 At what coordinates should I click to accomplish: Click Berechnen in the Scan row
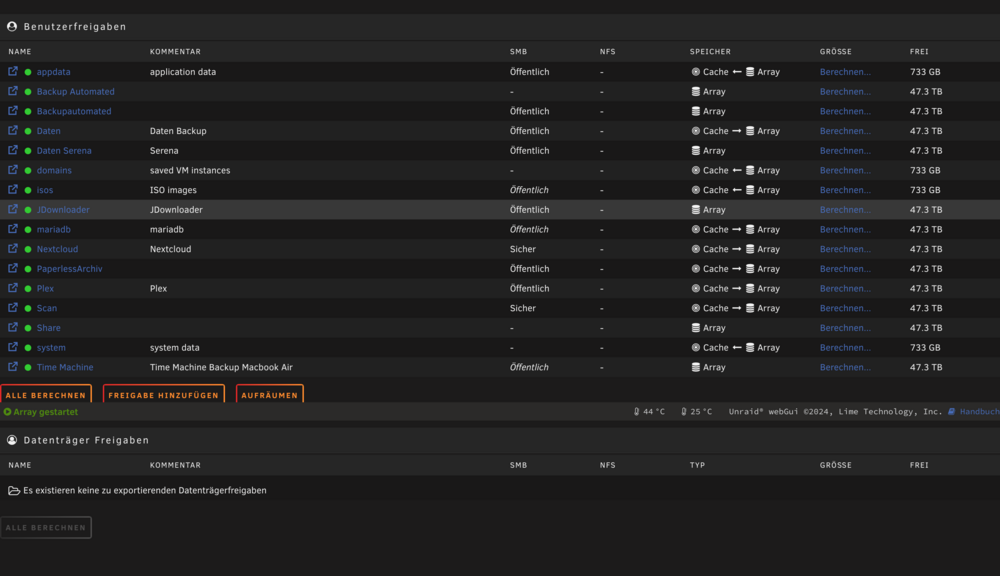(845, 308)
